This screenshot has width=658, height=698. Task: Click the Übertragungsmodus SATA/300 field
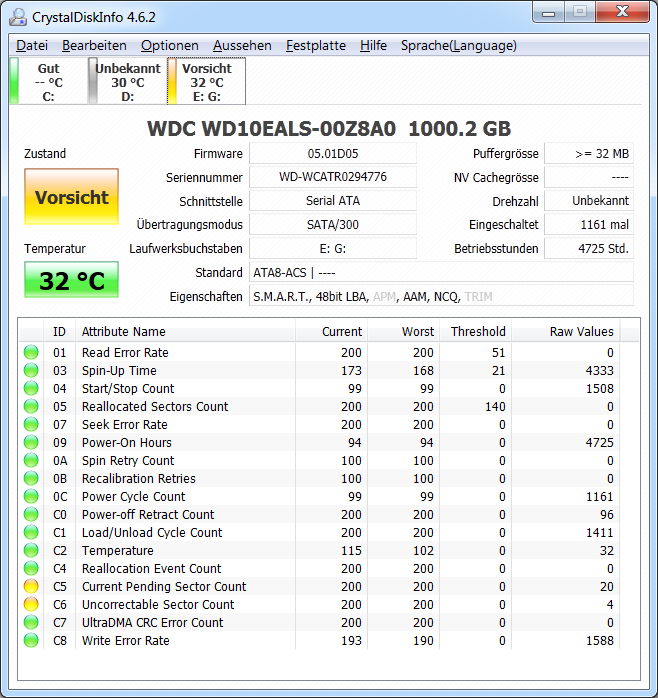[333, 224]
